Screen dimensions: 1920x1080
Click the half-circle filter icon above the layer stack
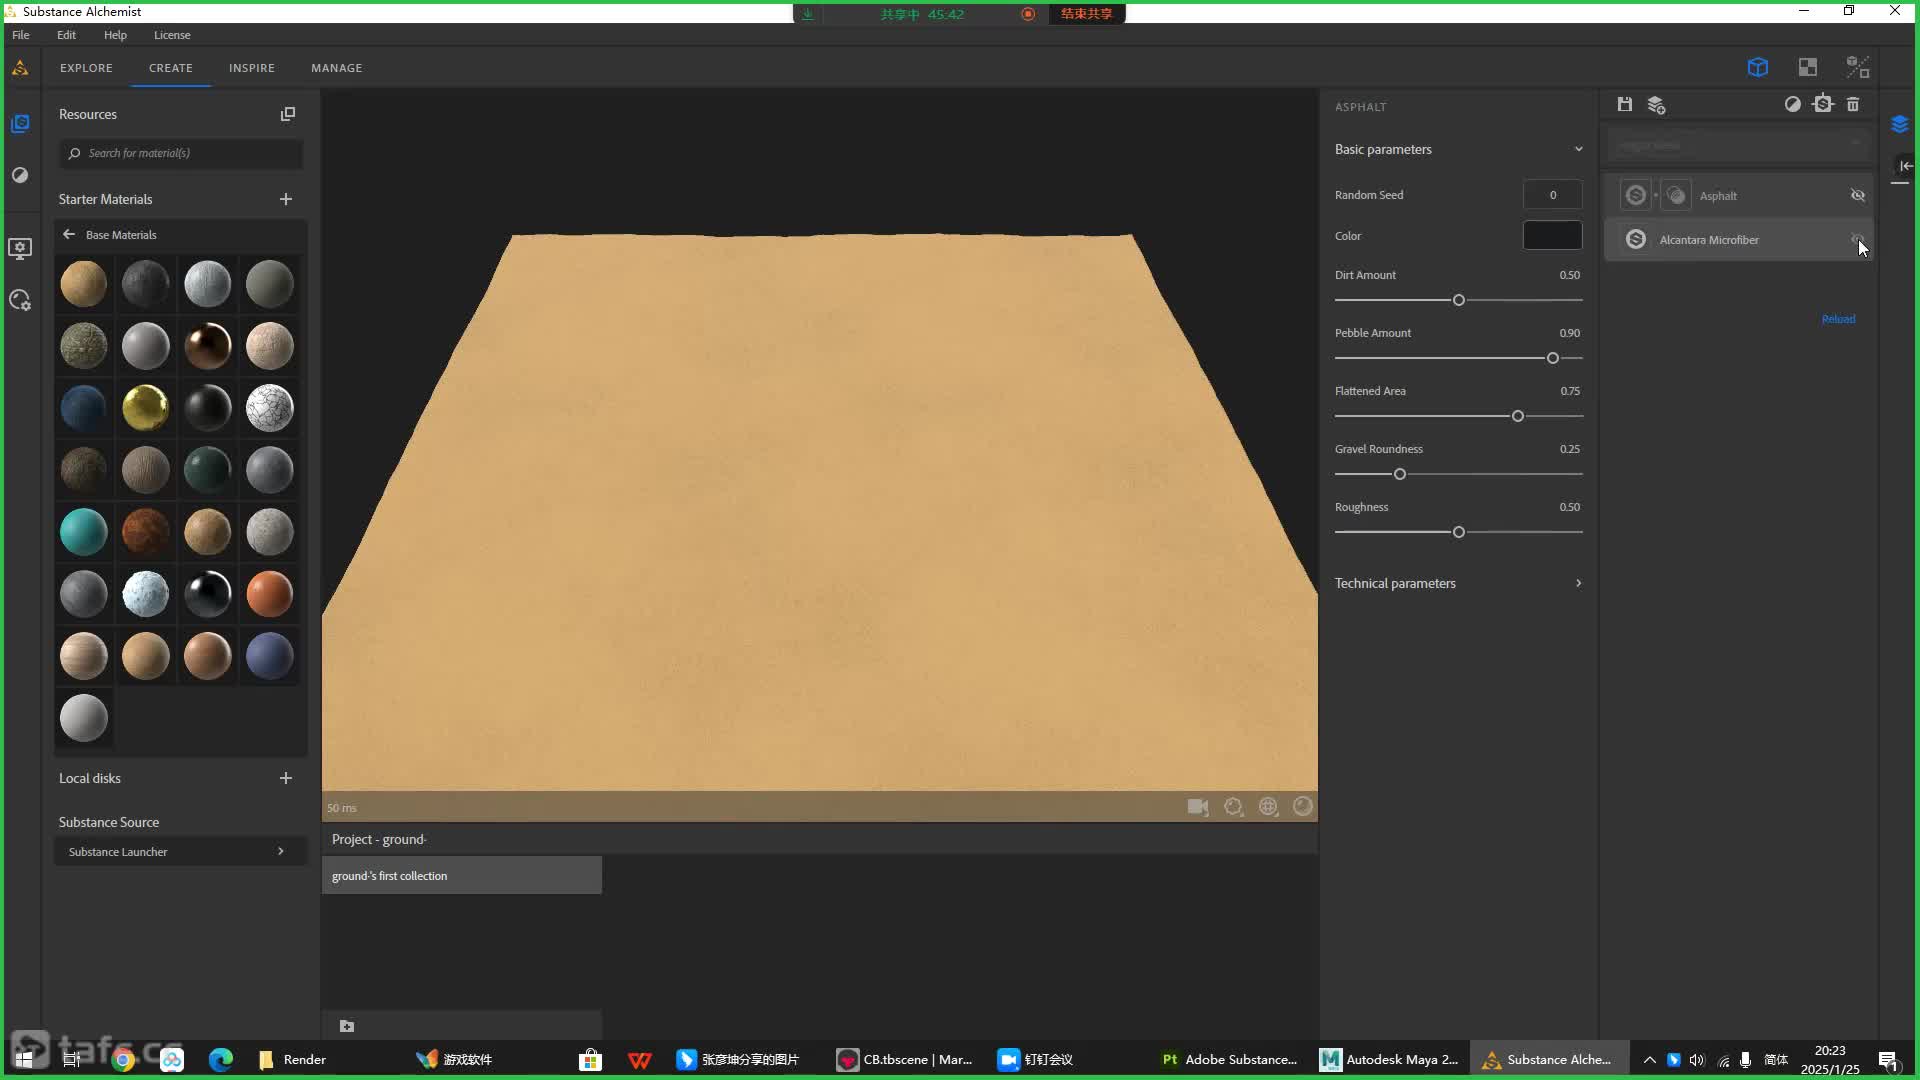pos(1793,104)
